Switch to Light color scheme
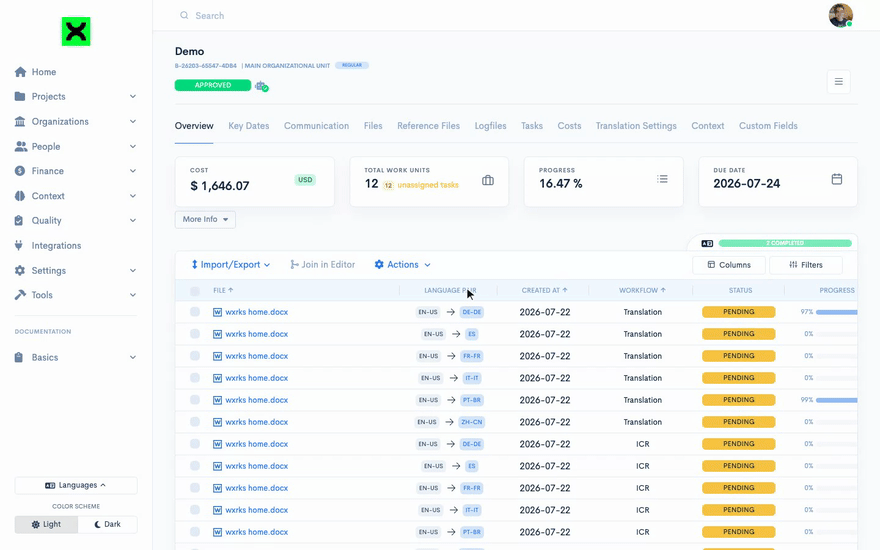Screen dimensions: 880x550 click(46, 524)
